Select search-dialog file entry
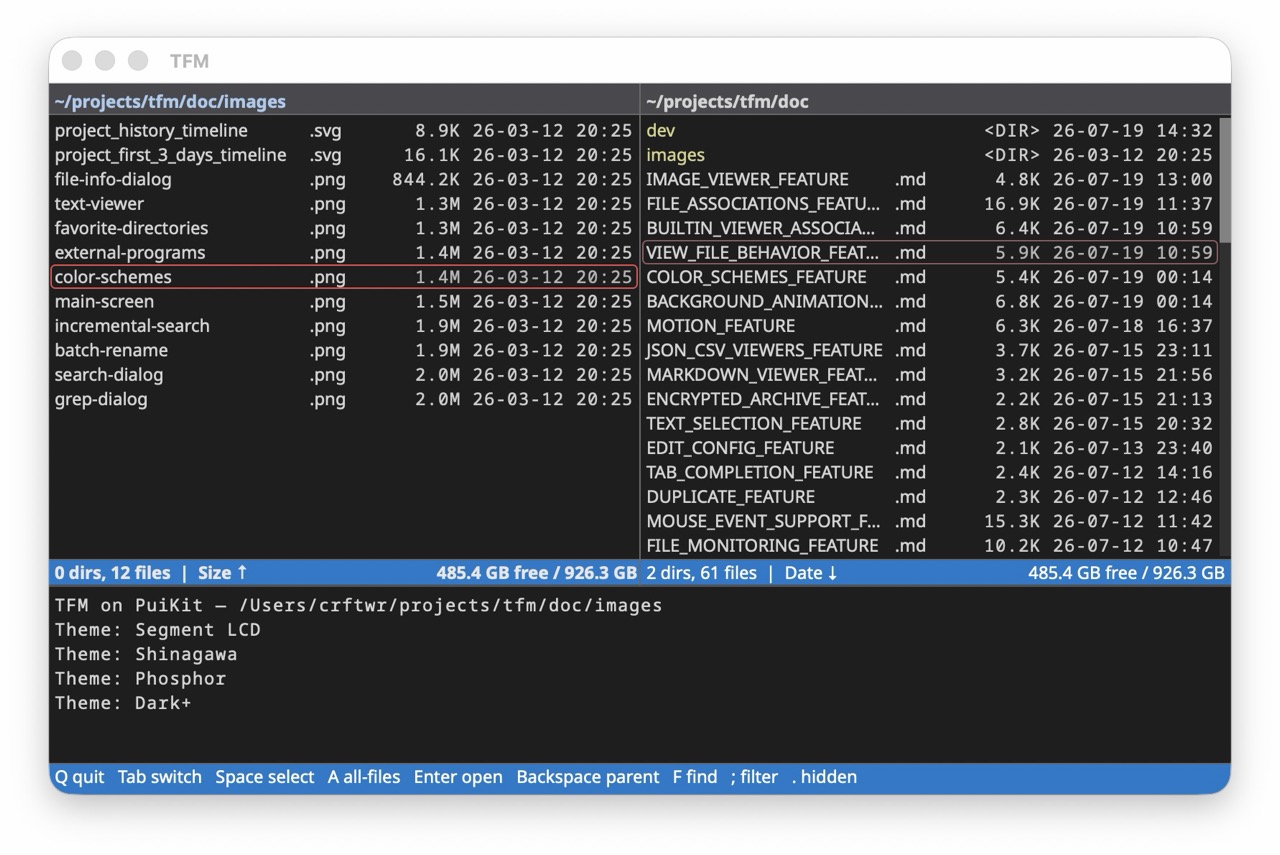Viewport: 1280px width, 855px height. click(344, 375)
